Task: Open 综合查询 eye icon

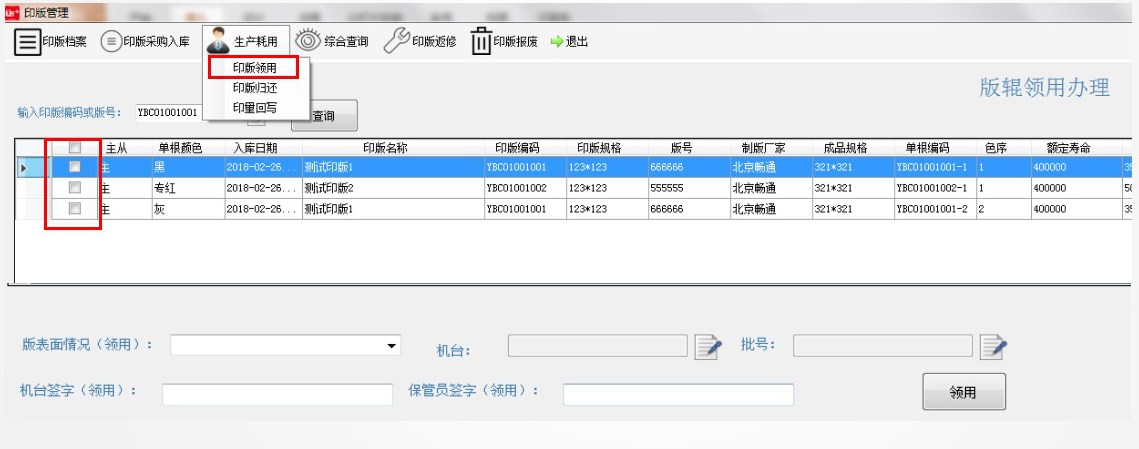Action: click(307, 42)
